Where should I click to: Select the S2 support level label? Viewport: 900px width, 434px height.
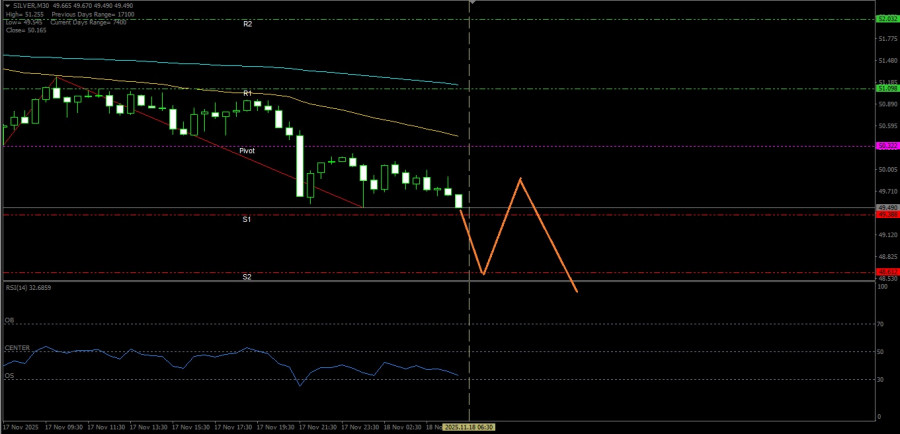tap(247, 277)
